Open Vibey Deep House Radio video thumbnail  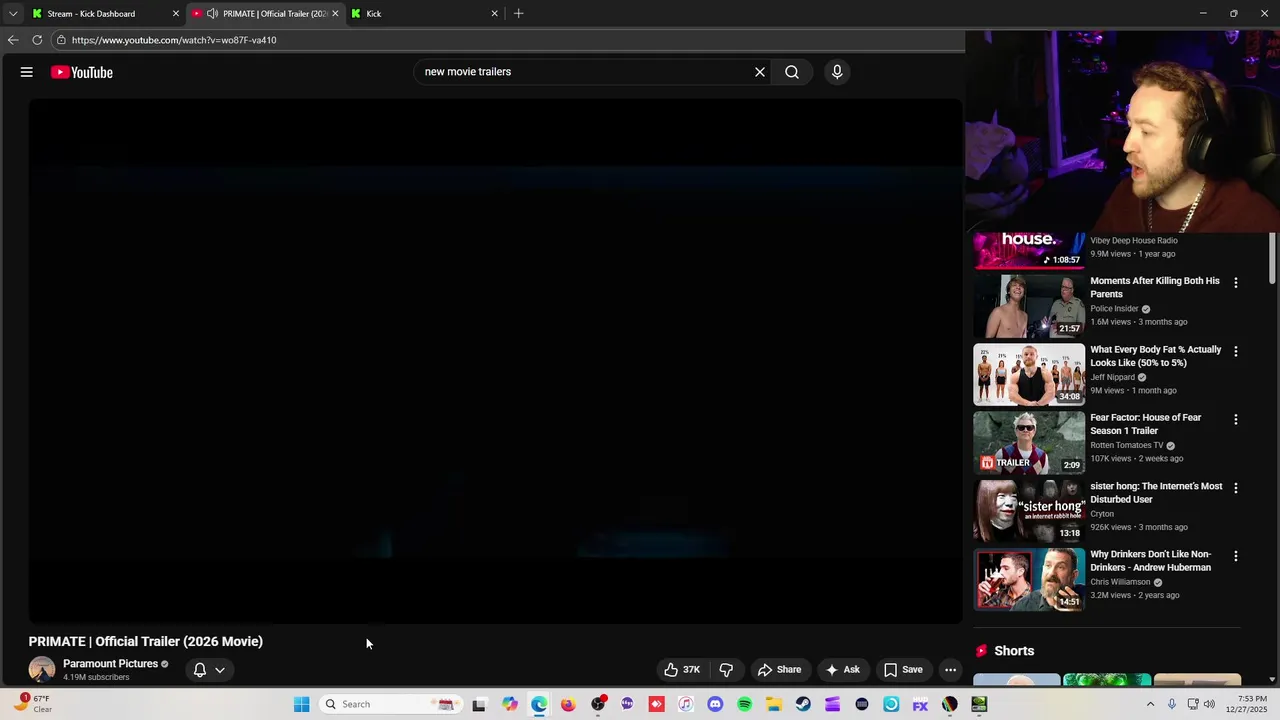tap(1029, 251)
